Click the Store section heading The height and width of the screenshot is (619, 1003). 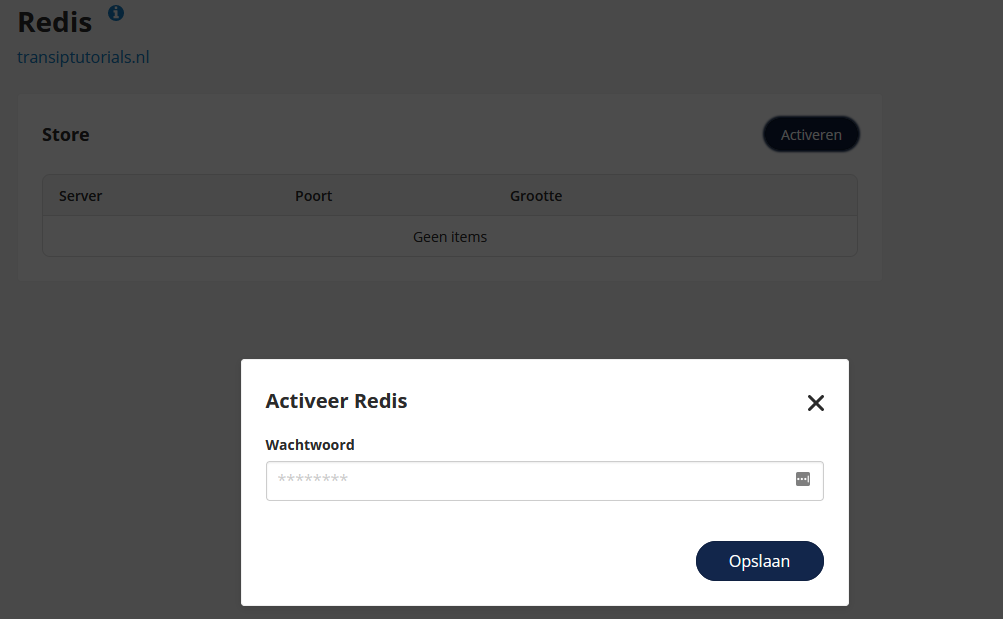coord(66,134)
